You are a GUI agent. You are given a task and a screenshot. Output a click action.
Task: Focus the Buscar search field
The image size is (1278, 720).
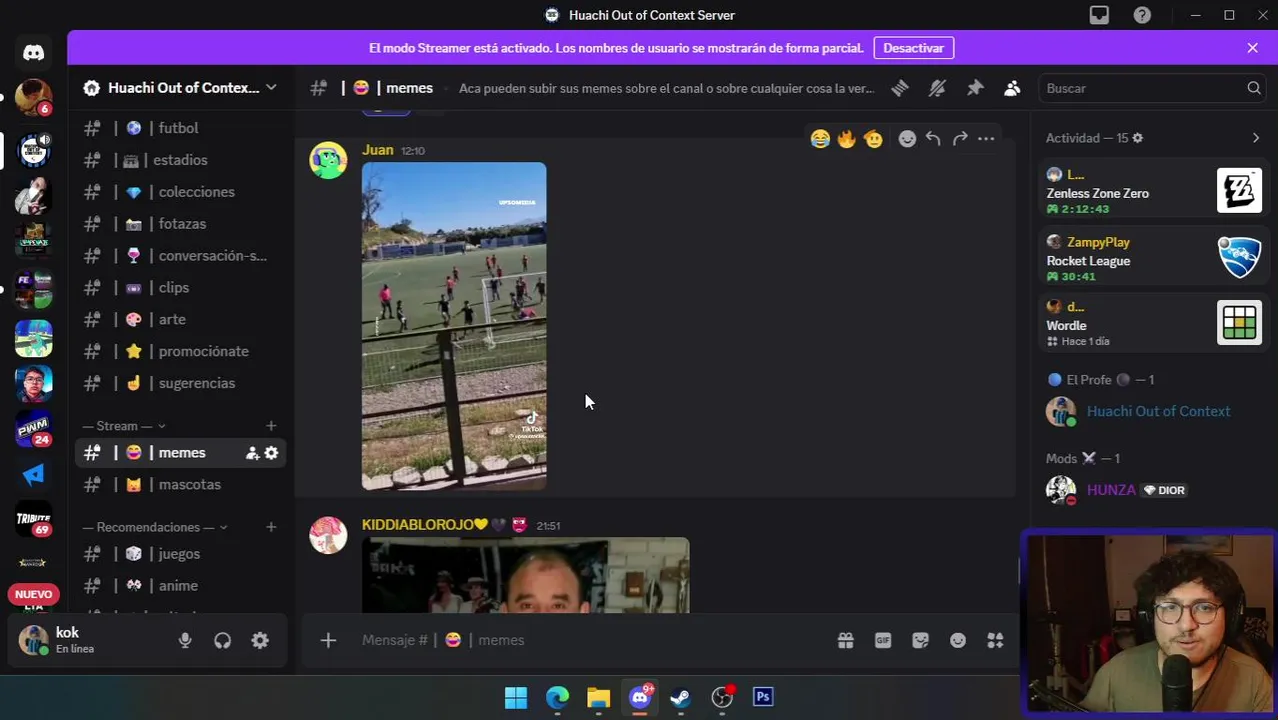tap(1151, 88)
